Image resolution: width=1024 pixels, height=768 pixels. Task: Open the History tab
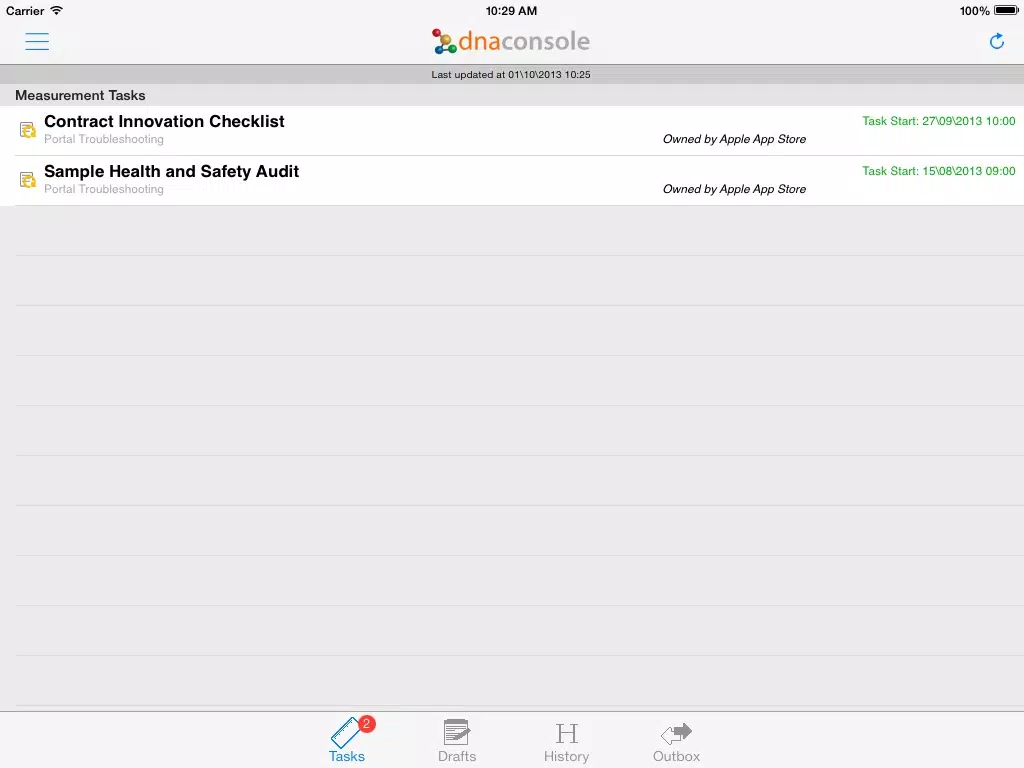566,741
